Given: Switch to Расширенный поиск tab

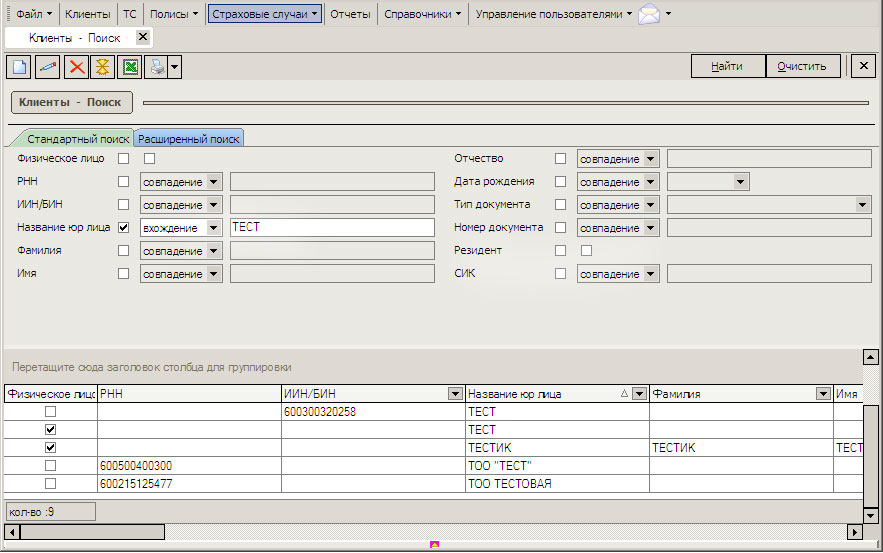Looking at the screenshot, I should pyautogui.click(x=189, y=139).
